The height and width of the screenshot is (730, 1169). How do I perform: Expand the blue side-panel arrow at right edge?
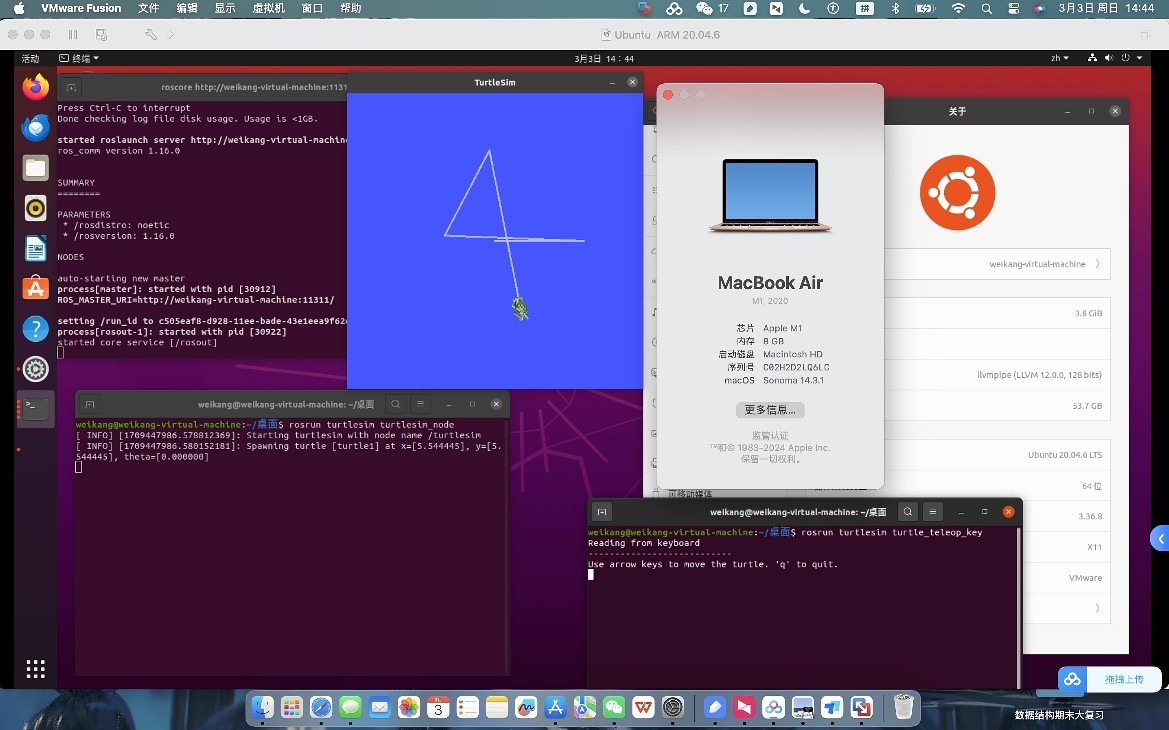tap(1160, 538)
